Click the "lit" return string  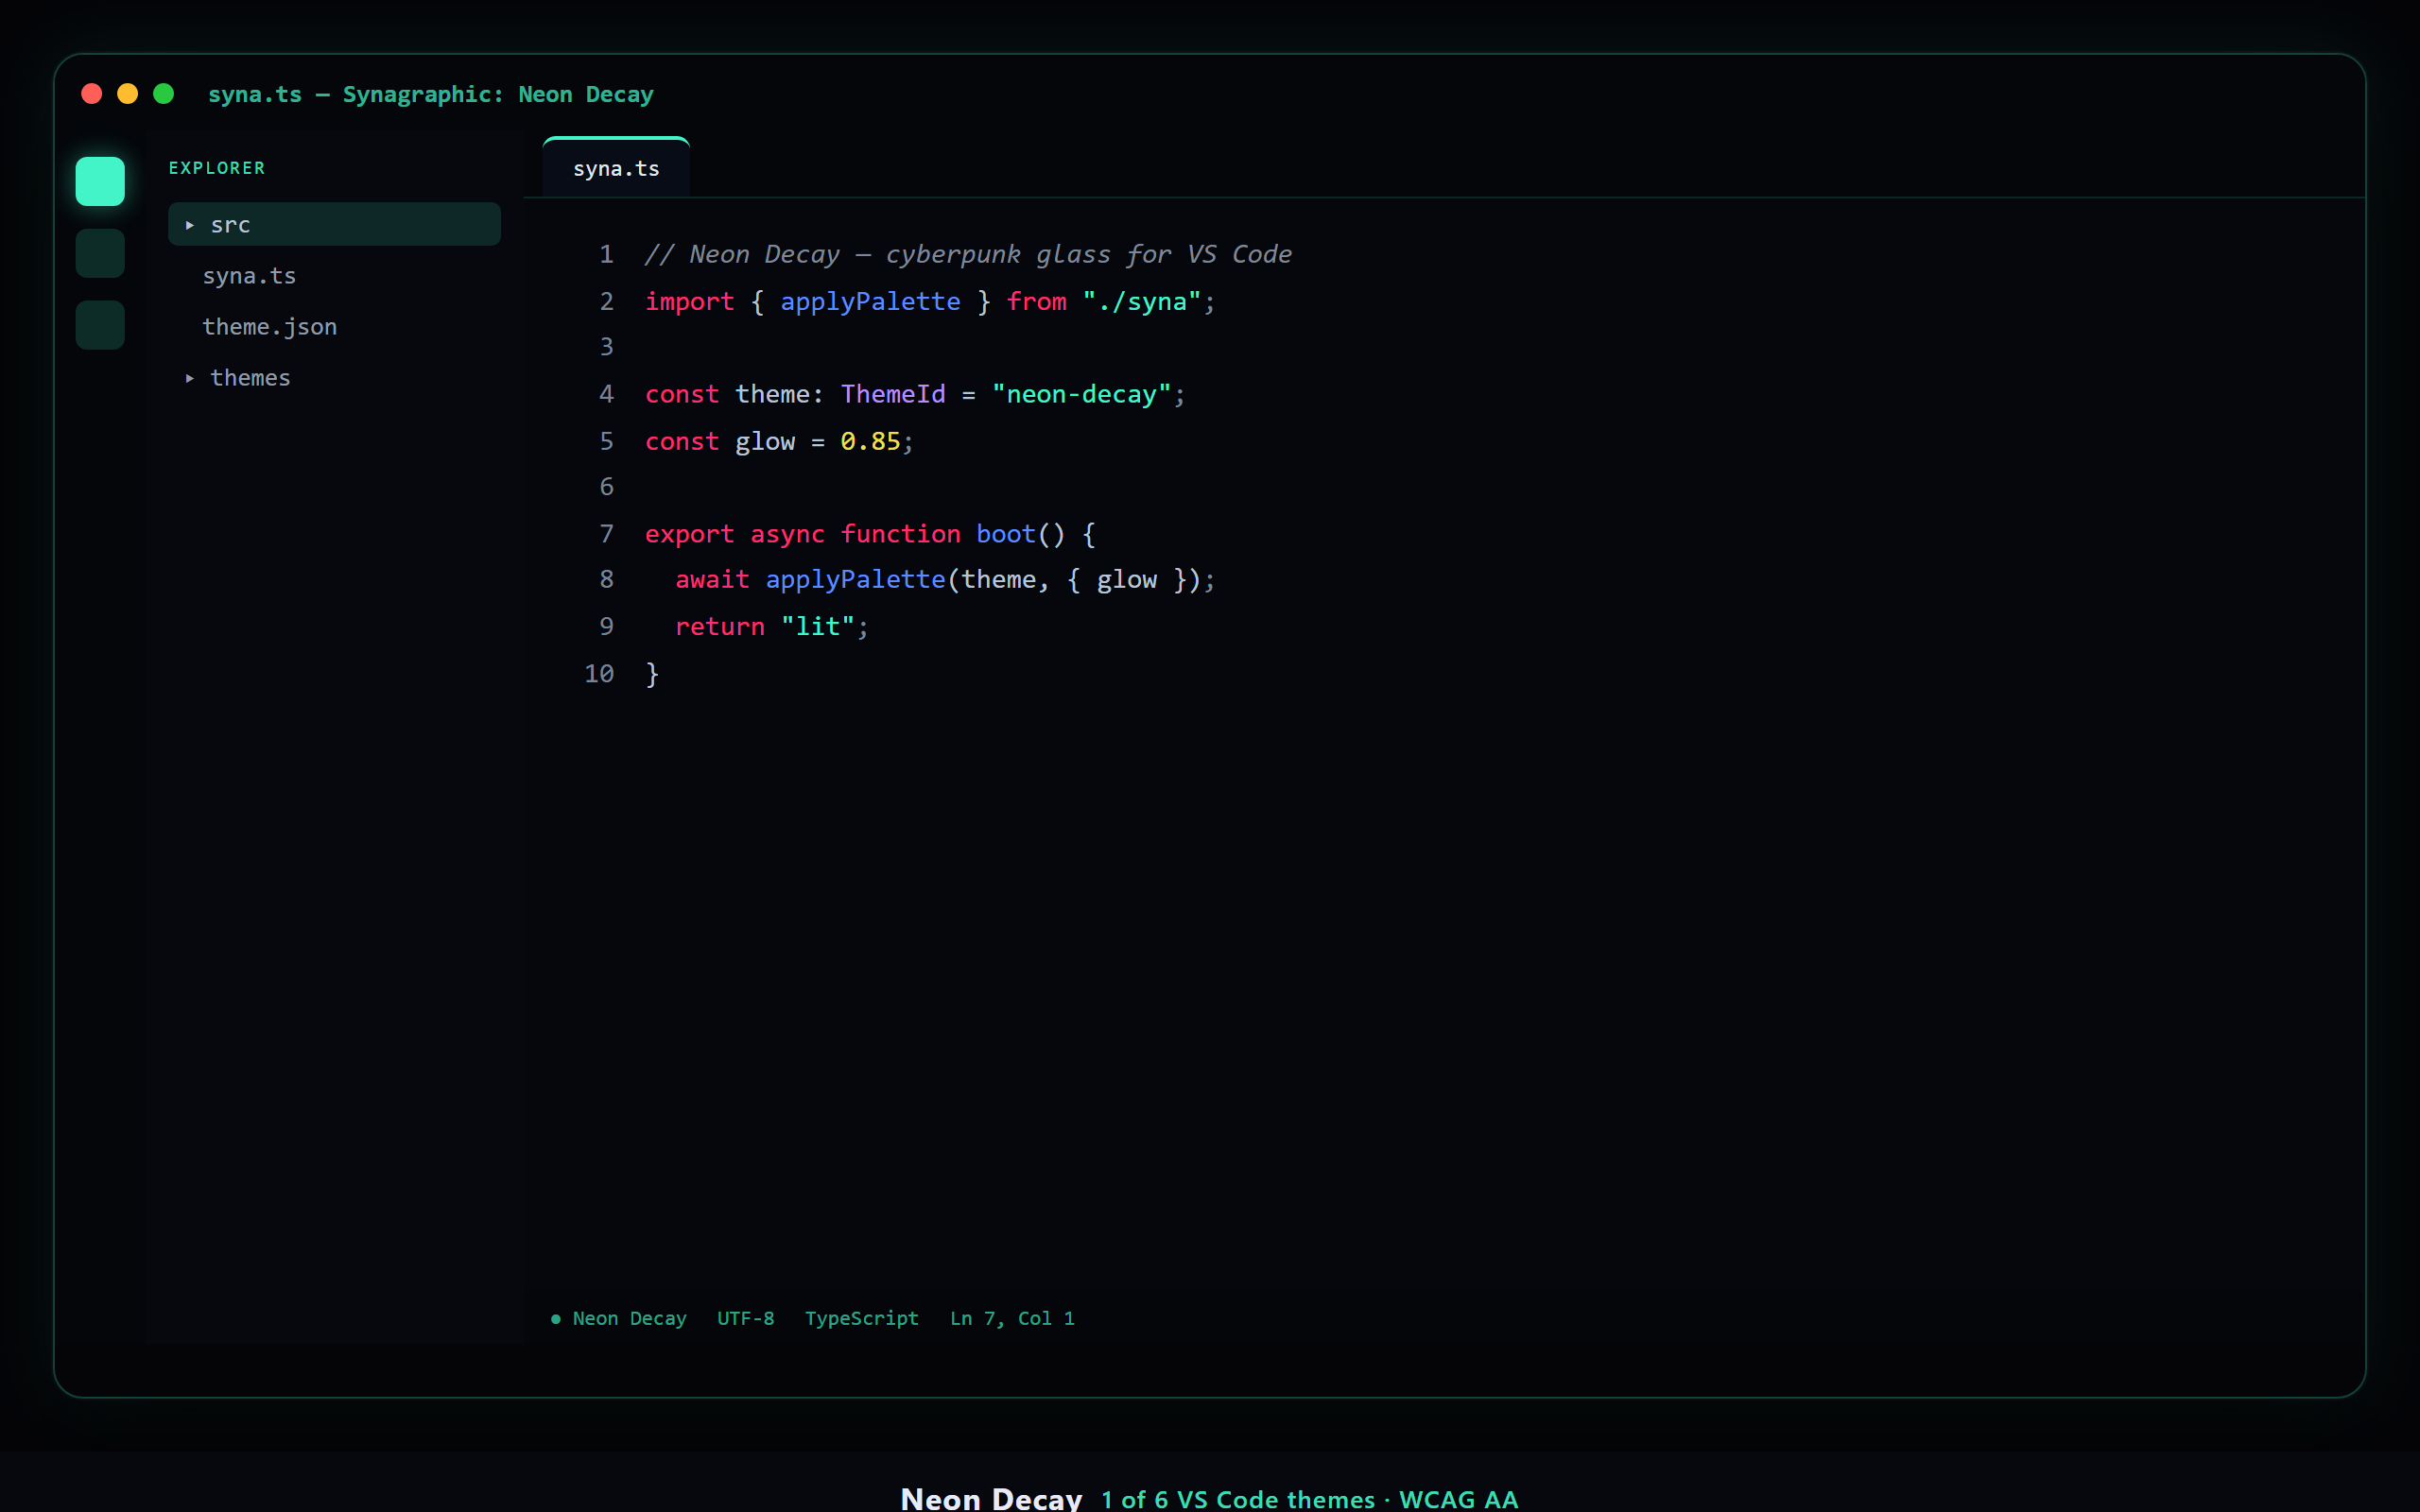817,627
